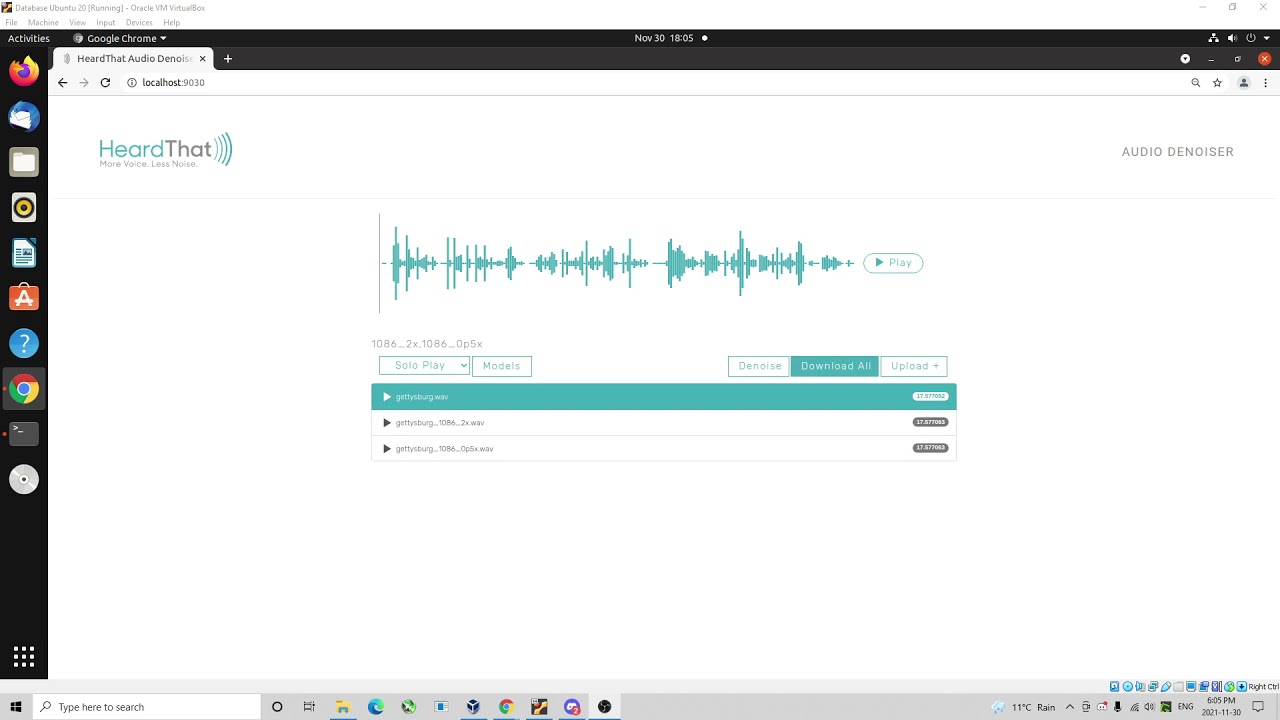Open the Models button

coord(501,366)
